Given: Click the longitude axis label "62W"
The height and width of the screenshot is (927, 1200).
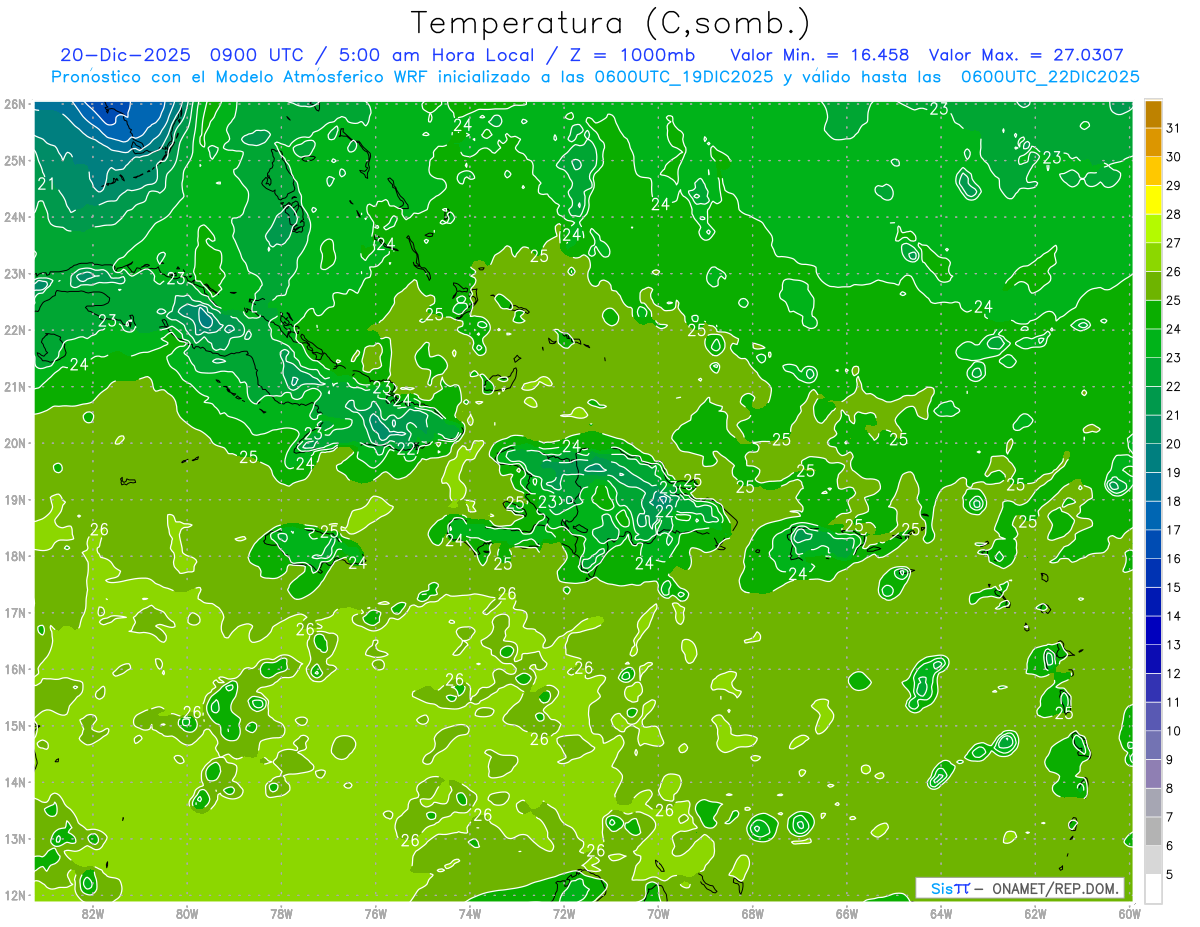Looking at the screenshot, I should coord(1036,913).
